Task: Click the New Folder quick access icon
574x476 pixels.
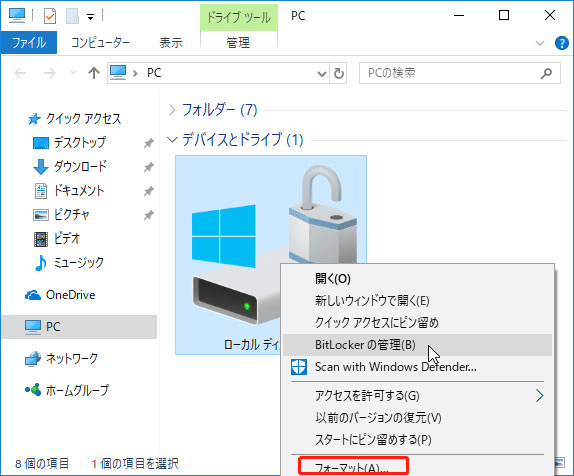Action: pos(72,16)
